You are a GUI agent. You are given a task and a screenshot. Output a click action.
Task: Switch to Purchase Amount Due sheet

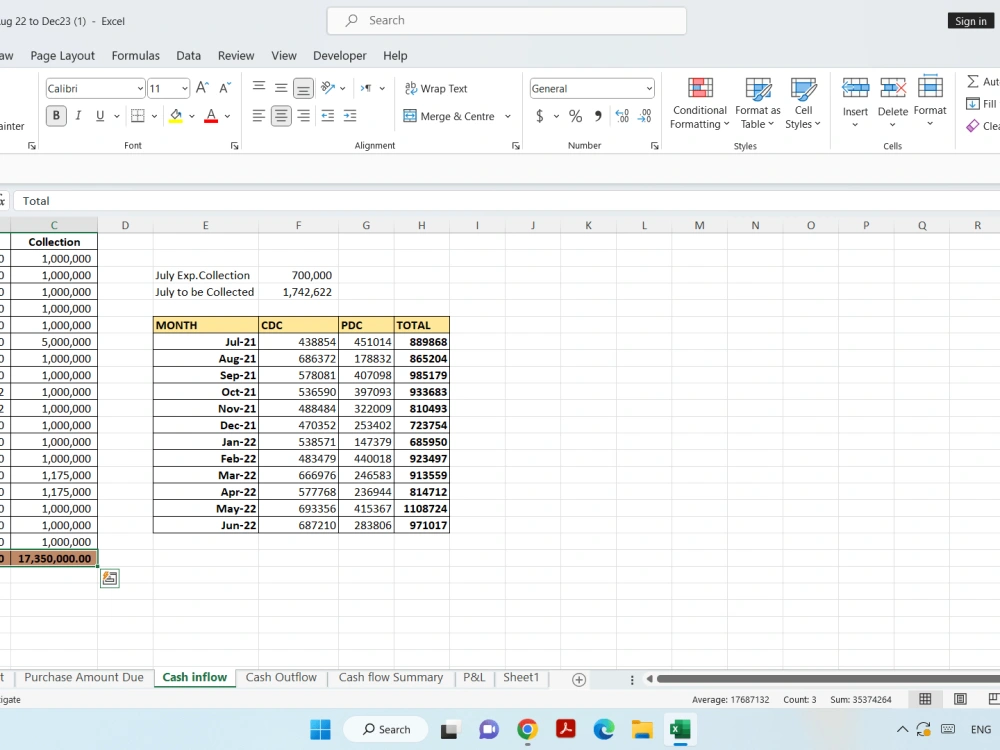point(84,677)
